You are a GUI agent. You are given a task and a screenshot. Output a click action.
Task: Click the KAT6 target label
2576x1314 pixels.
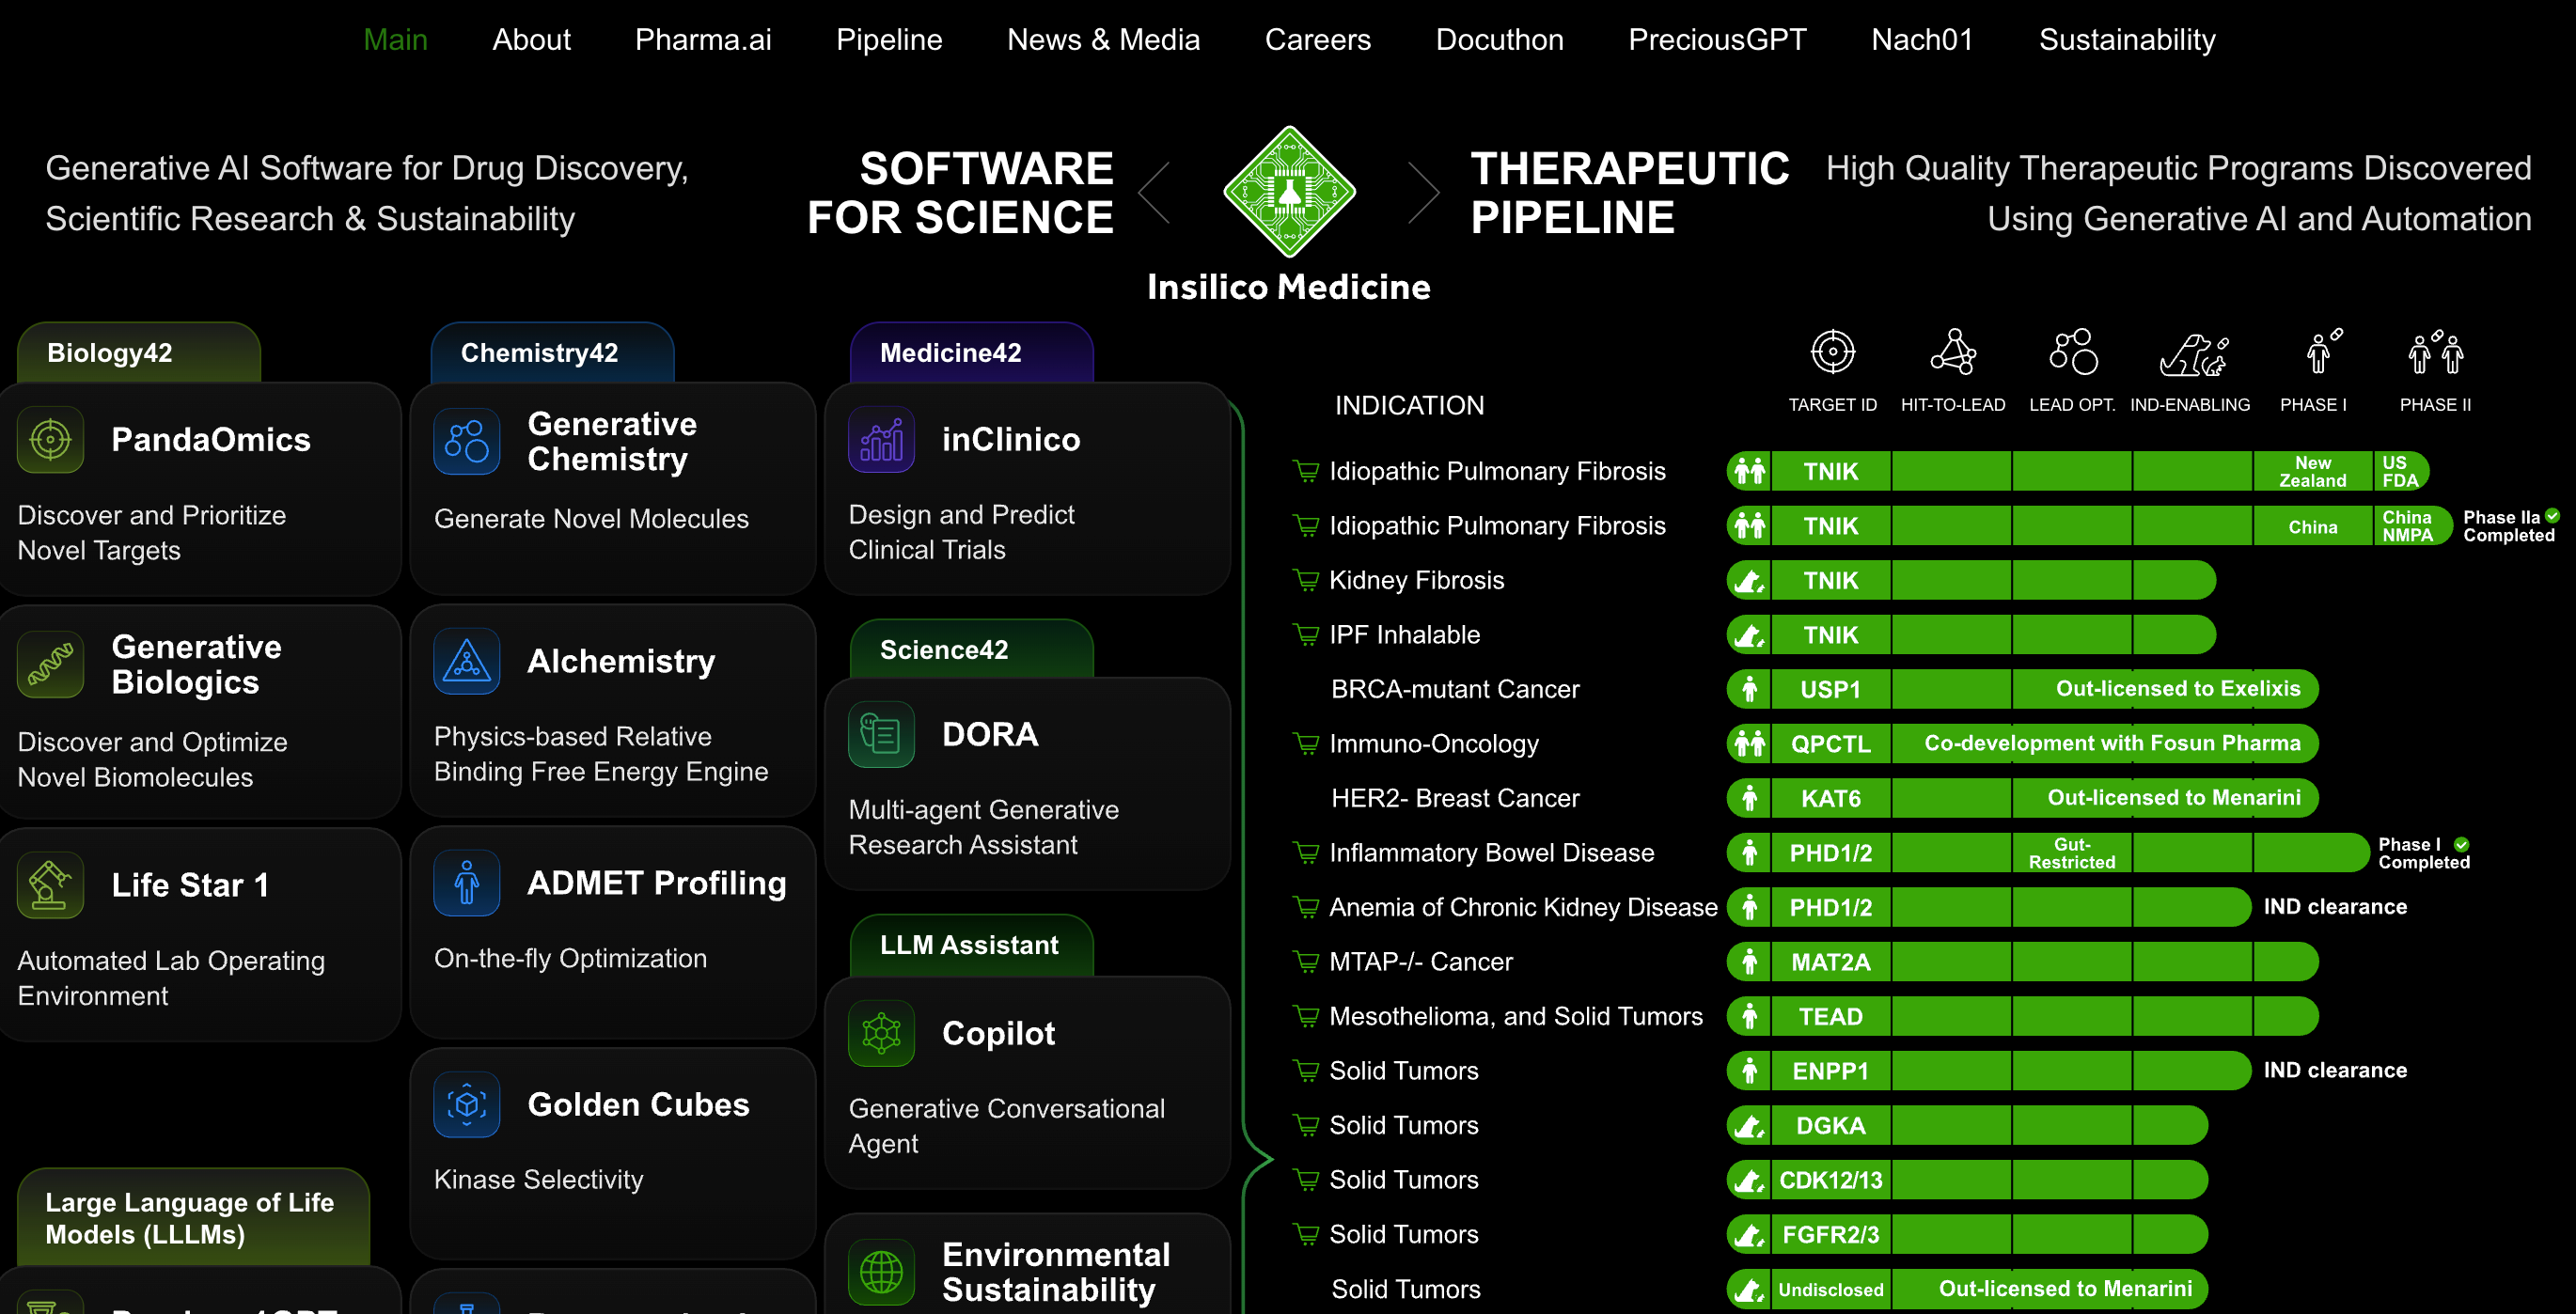tap(1830, 798)
